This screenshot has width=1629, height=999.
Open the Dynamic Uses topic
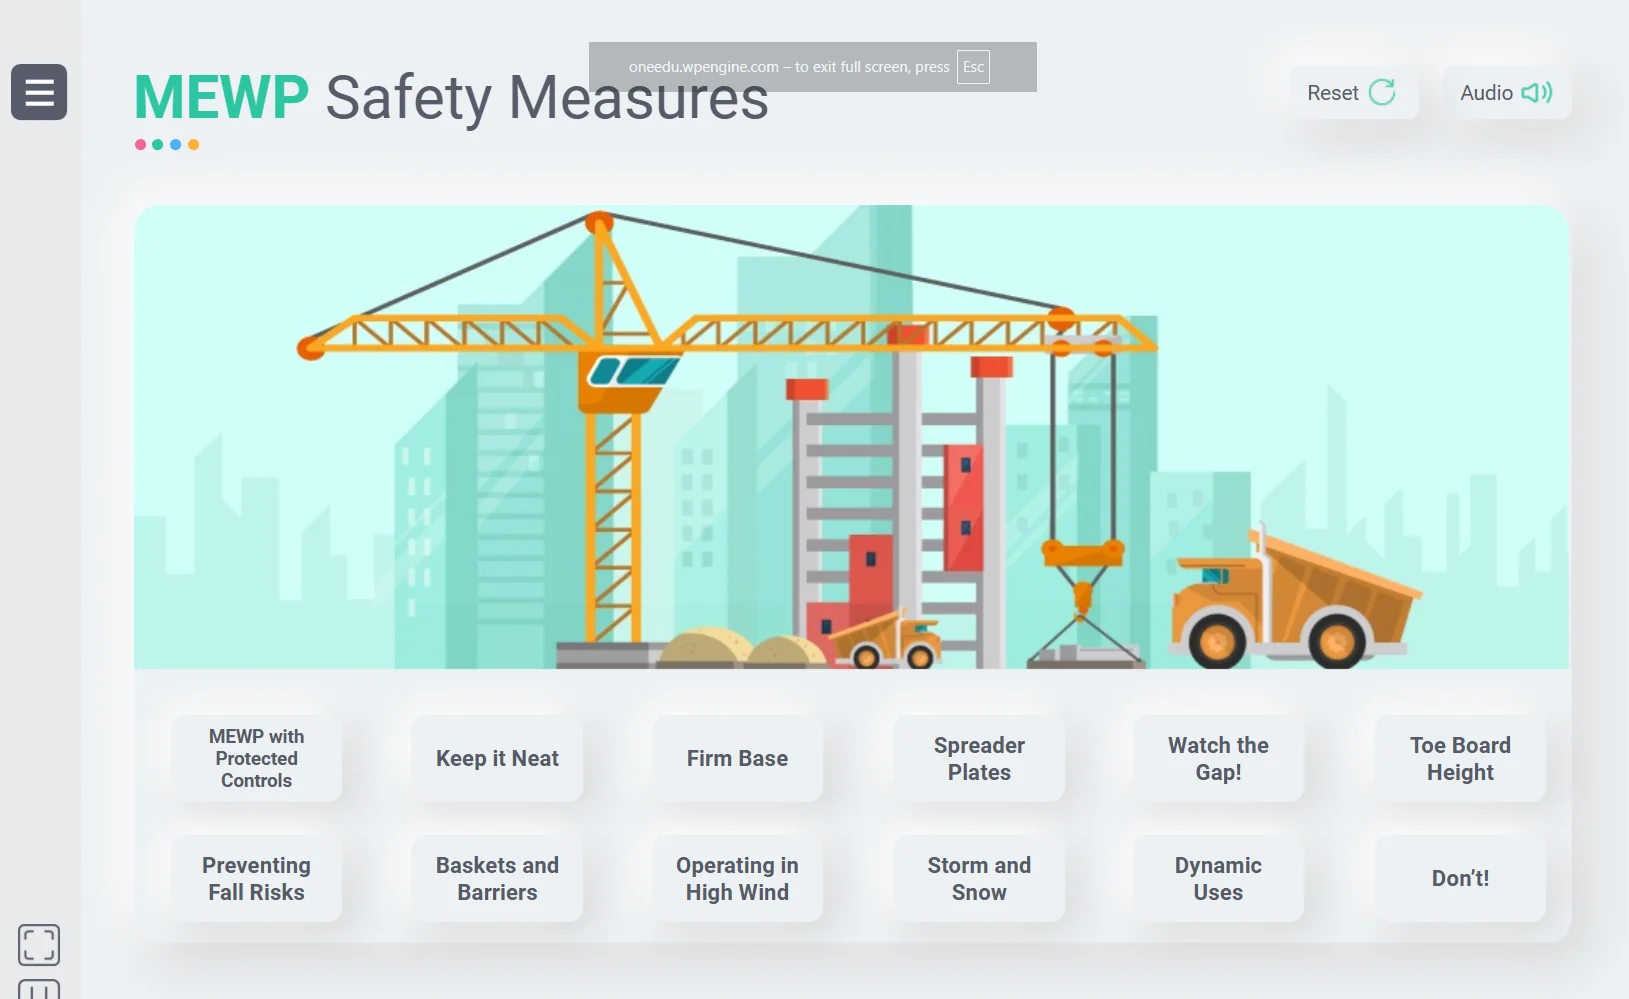pyautogui.click(x=1218, y=879)
